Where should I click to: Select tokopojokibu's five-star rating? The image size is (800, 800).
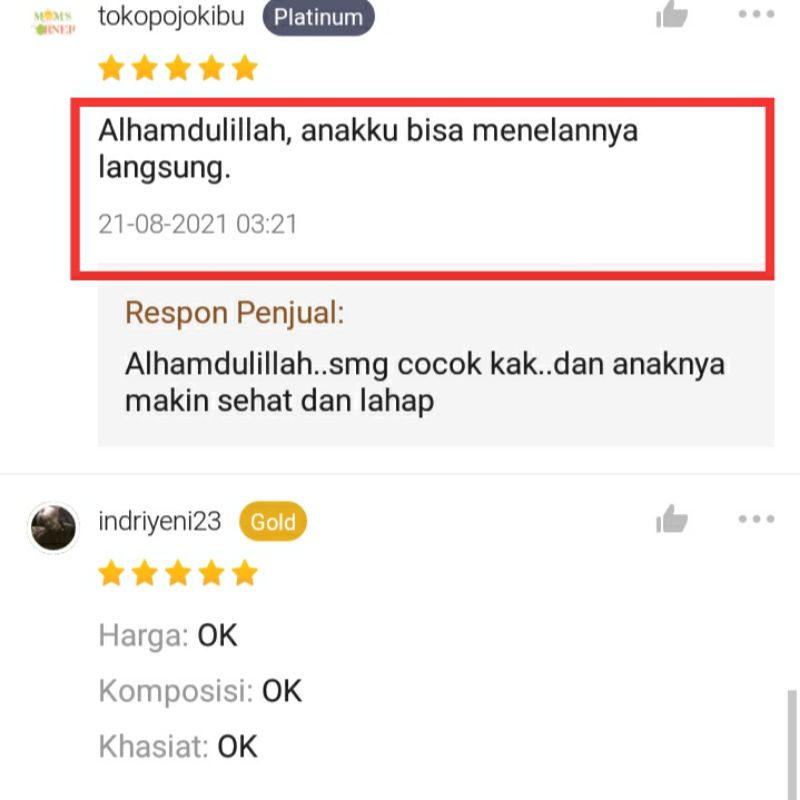pyautogui.click(x=178, y=68)
